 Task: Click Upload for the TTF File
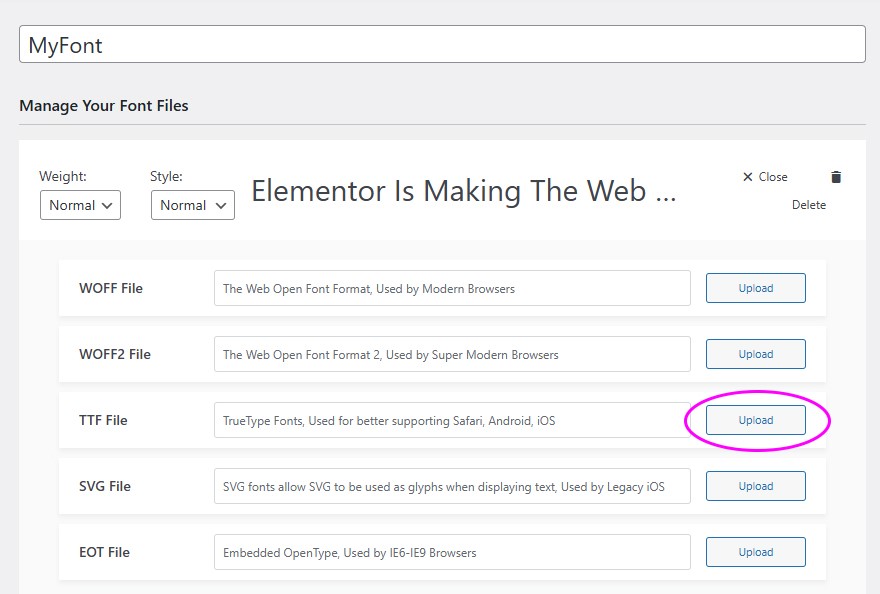[x=755, y=420]
